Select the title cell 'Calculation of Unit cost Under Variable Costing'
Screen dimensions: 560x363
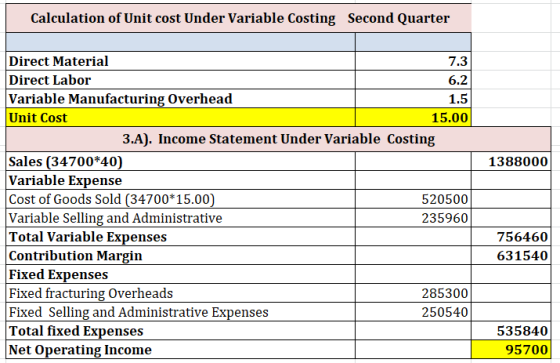(x=238, y=18)
